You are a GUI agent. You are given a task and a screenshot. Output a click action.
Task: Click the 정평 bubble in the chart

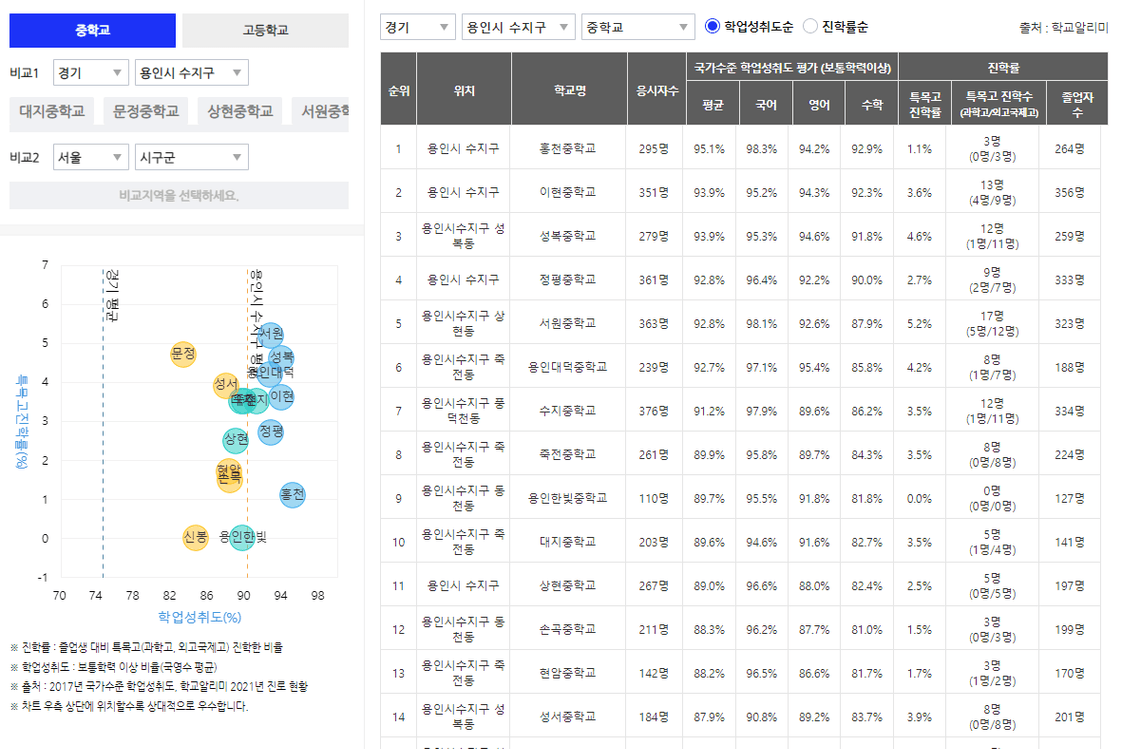tap(270, 431)
